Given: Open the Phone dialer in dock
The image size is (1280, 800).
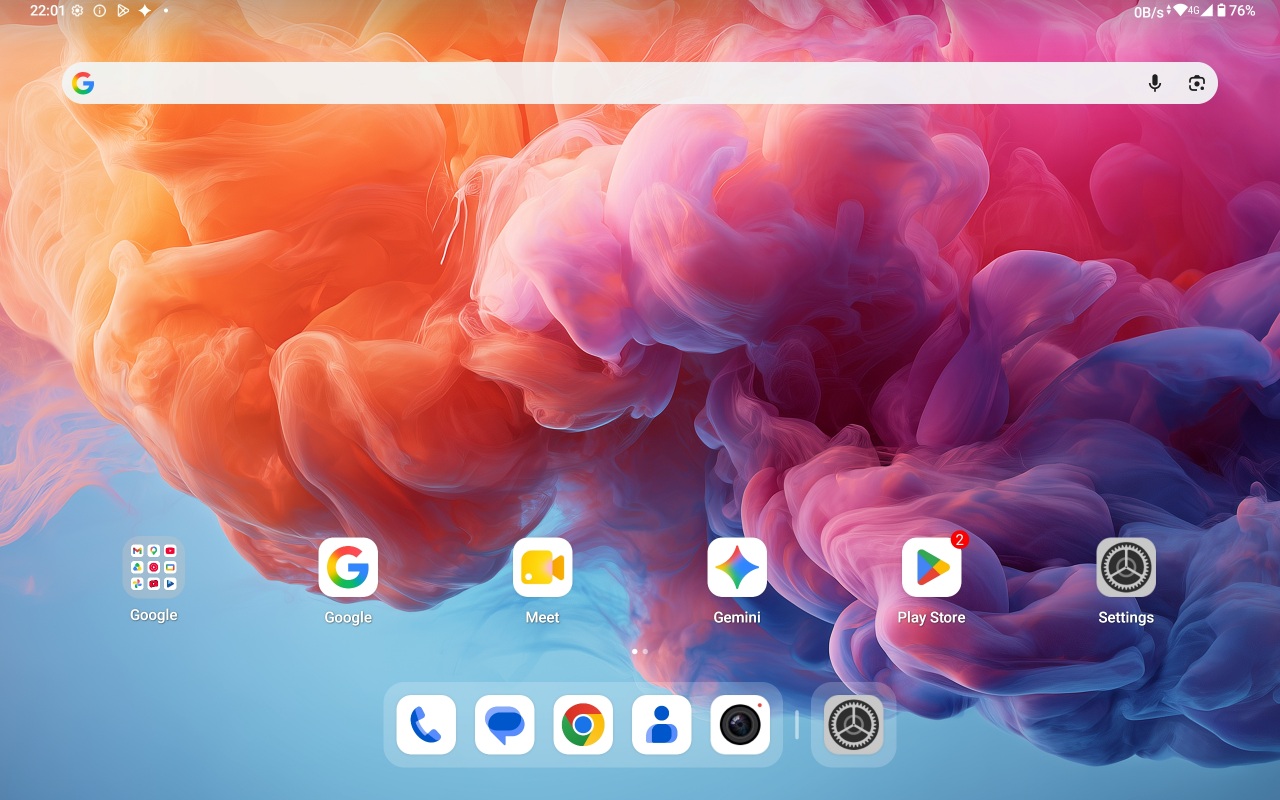Looking at the screenshot, I should 426,725.
